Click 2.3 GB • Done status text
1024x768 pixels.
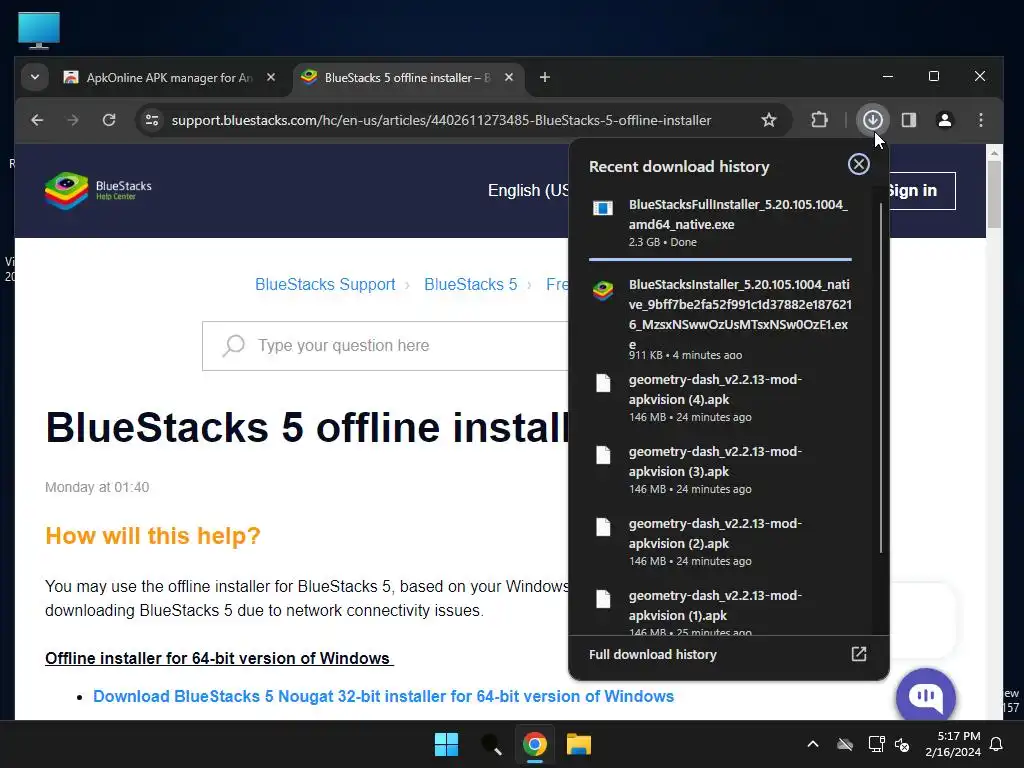[x=662, y=242]
